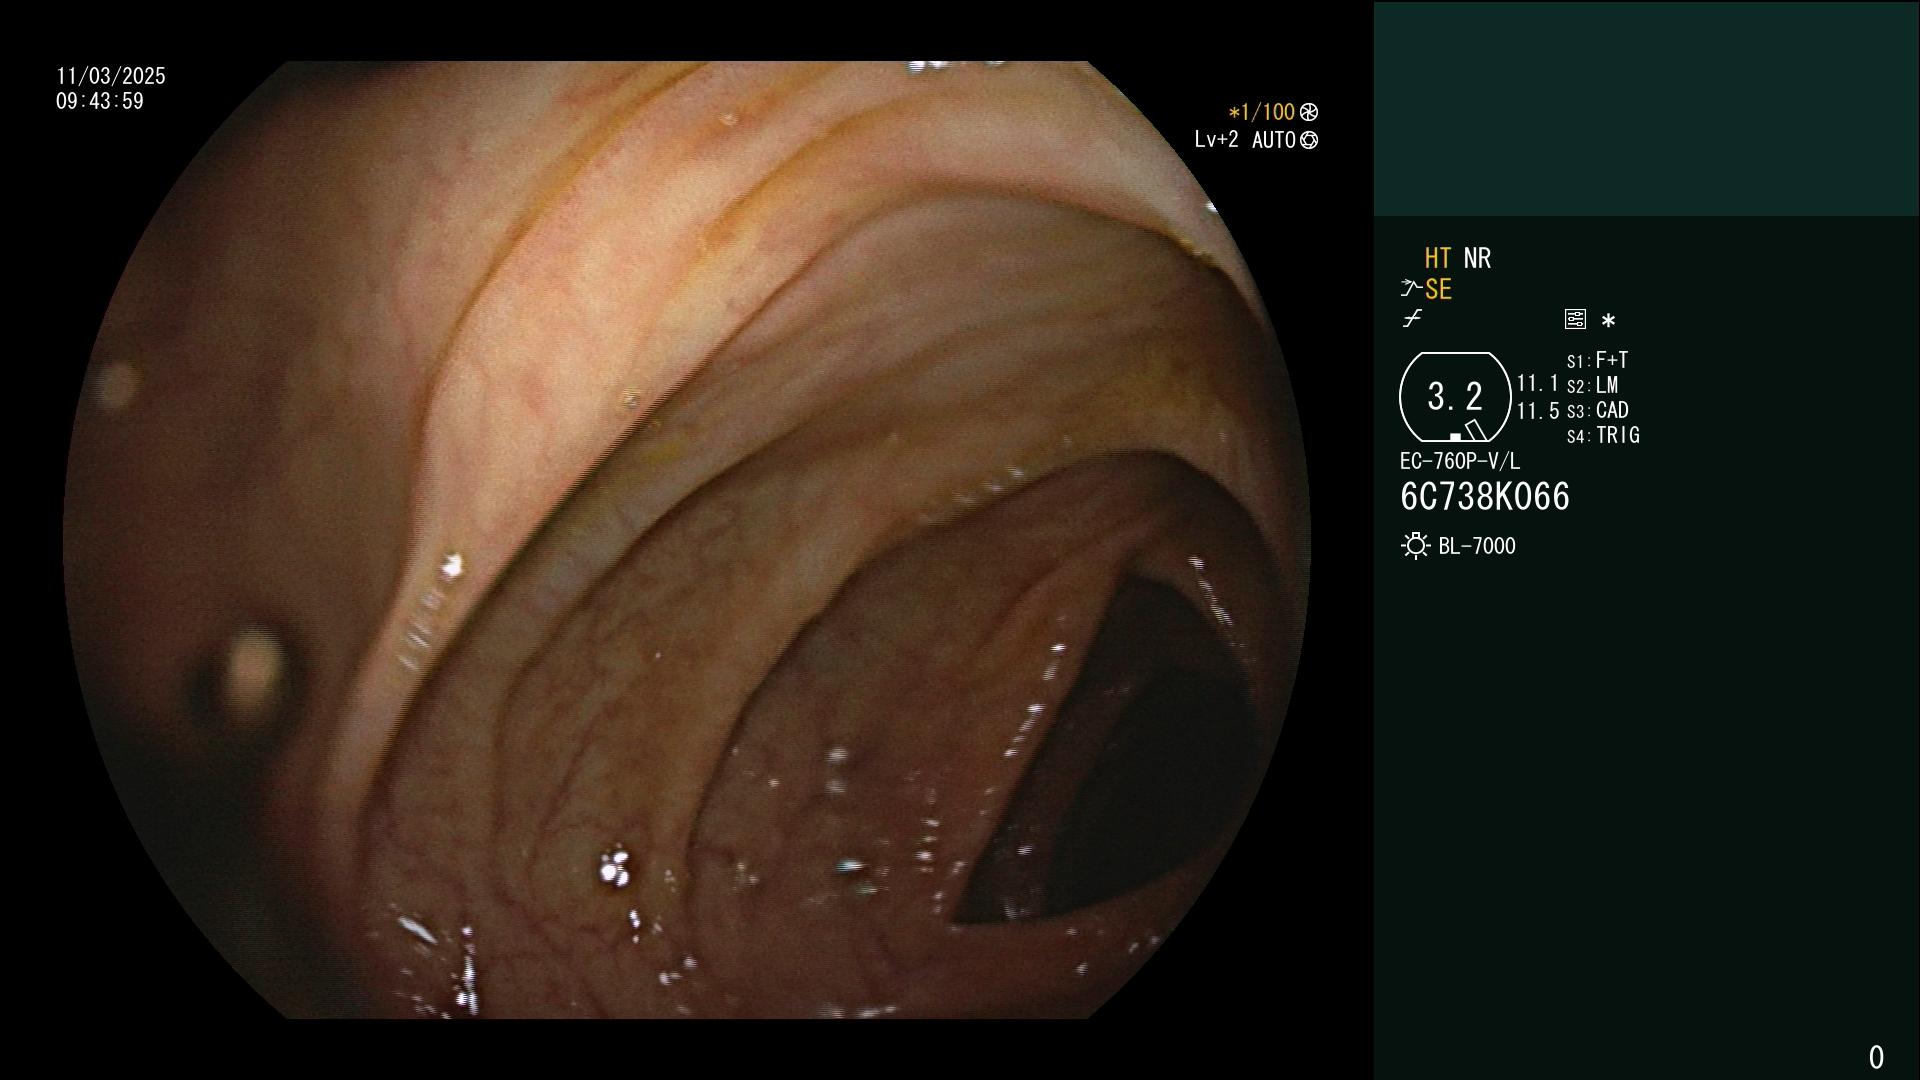Click the 1/100 shutter speed value
This screenshot has height=1080, width=1920.
coord(1262,112)
